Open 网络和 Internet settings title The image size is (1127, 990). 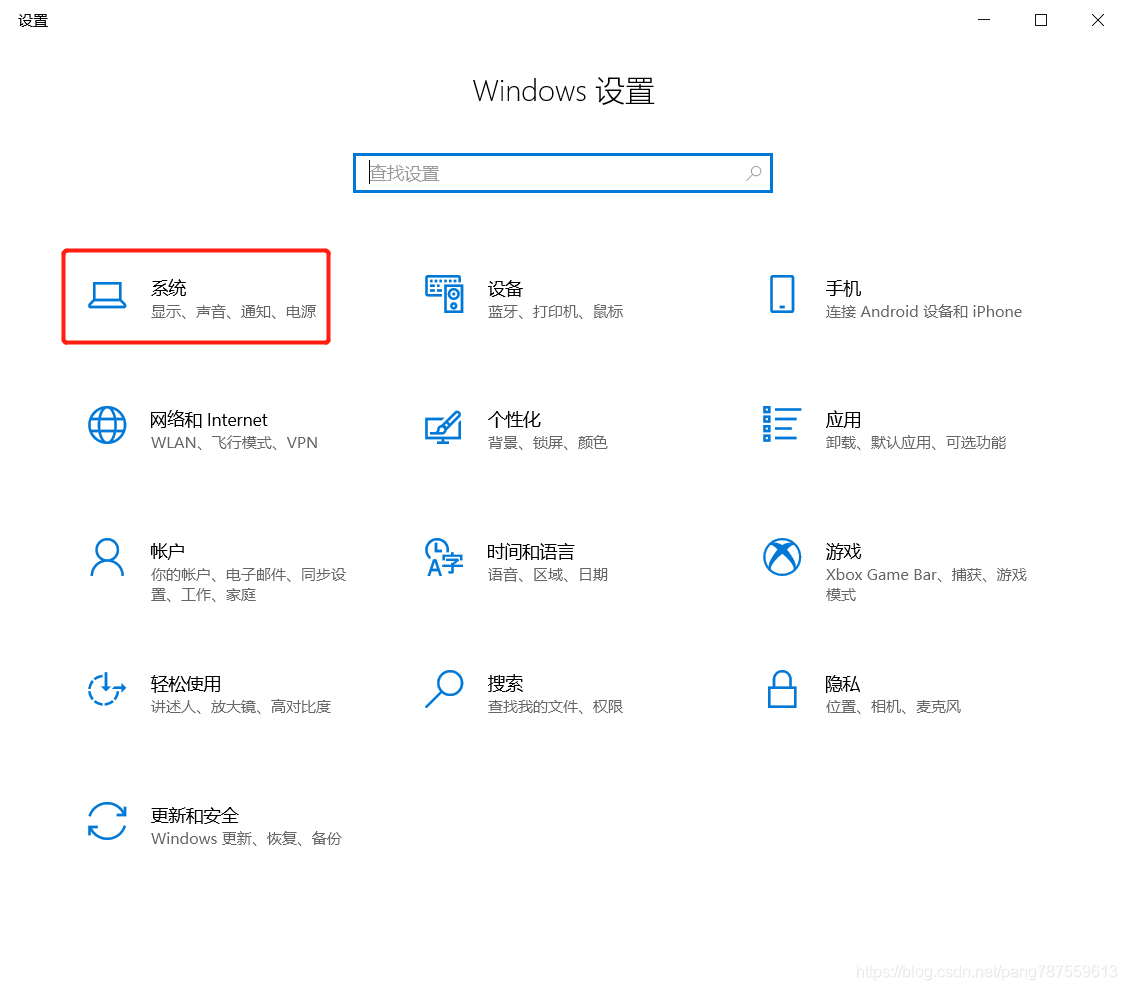point(208,420)
